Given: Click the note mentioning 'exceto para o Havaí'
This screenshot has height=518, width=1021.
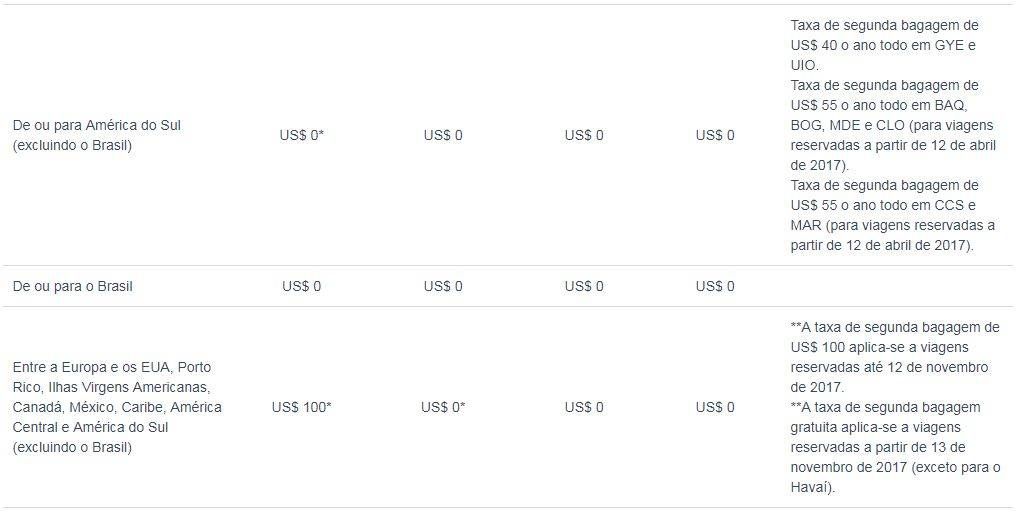Looking at the screenshot, I should click(x=895, y=448).
